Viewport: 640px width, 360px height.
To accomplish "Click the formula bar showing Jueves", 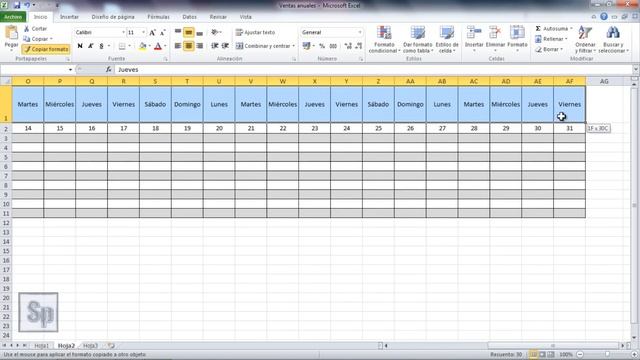I will [373, 70].
